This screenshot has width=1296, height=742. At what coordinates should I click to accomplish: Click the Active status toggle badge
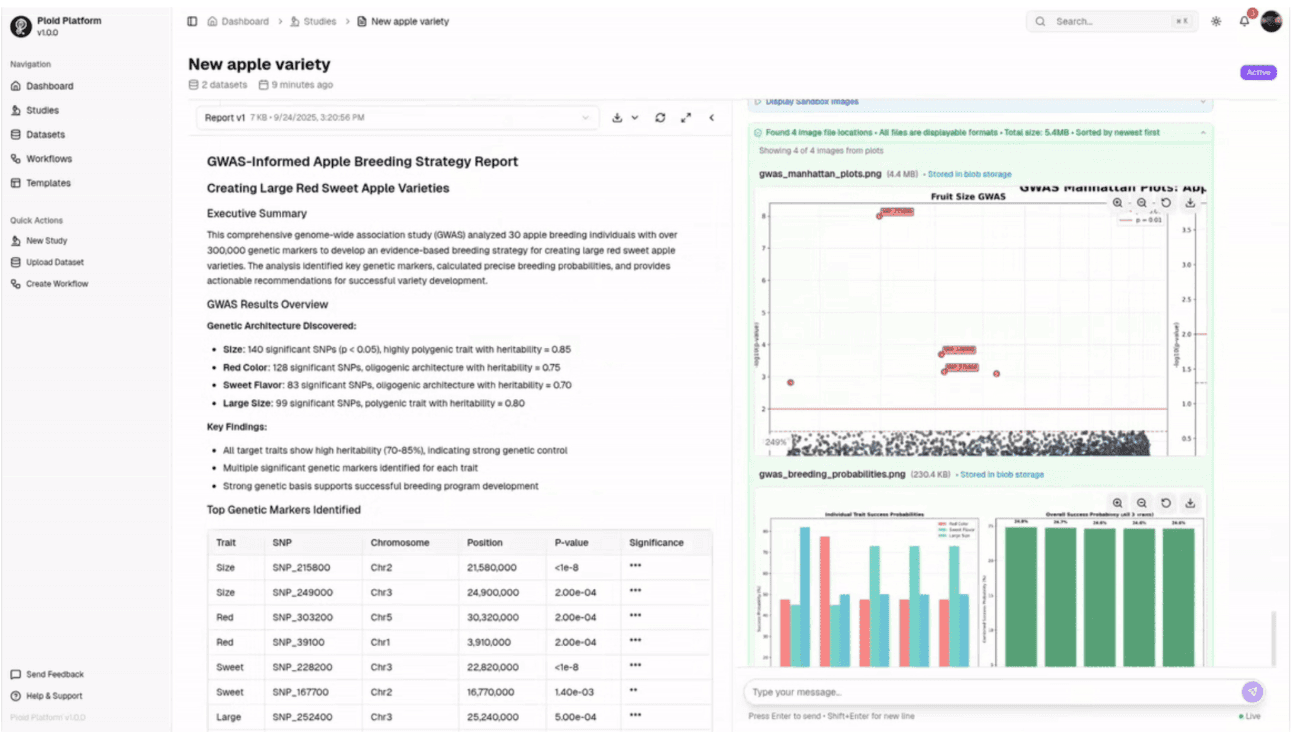click(x=1257, y=72)
